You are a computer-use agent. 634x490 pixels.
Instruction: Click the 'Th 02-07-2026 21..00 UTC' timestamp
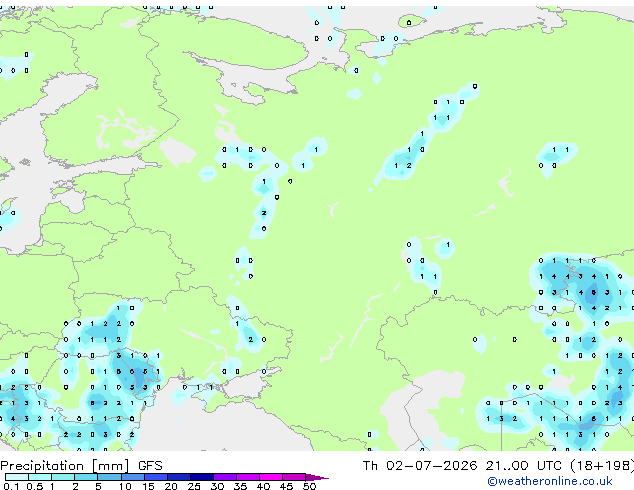[x=463, y=466]
